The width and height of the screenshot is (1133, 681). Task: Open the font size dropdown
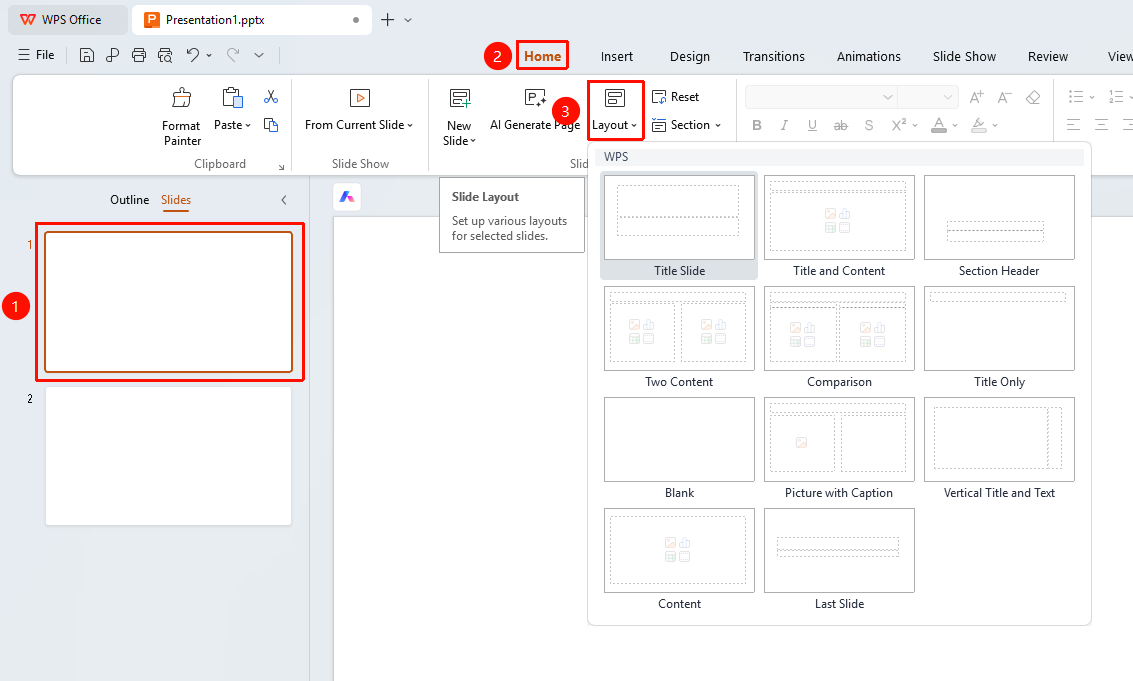tap(947, 97)
